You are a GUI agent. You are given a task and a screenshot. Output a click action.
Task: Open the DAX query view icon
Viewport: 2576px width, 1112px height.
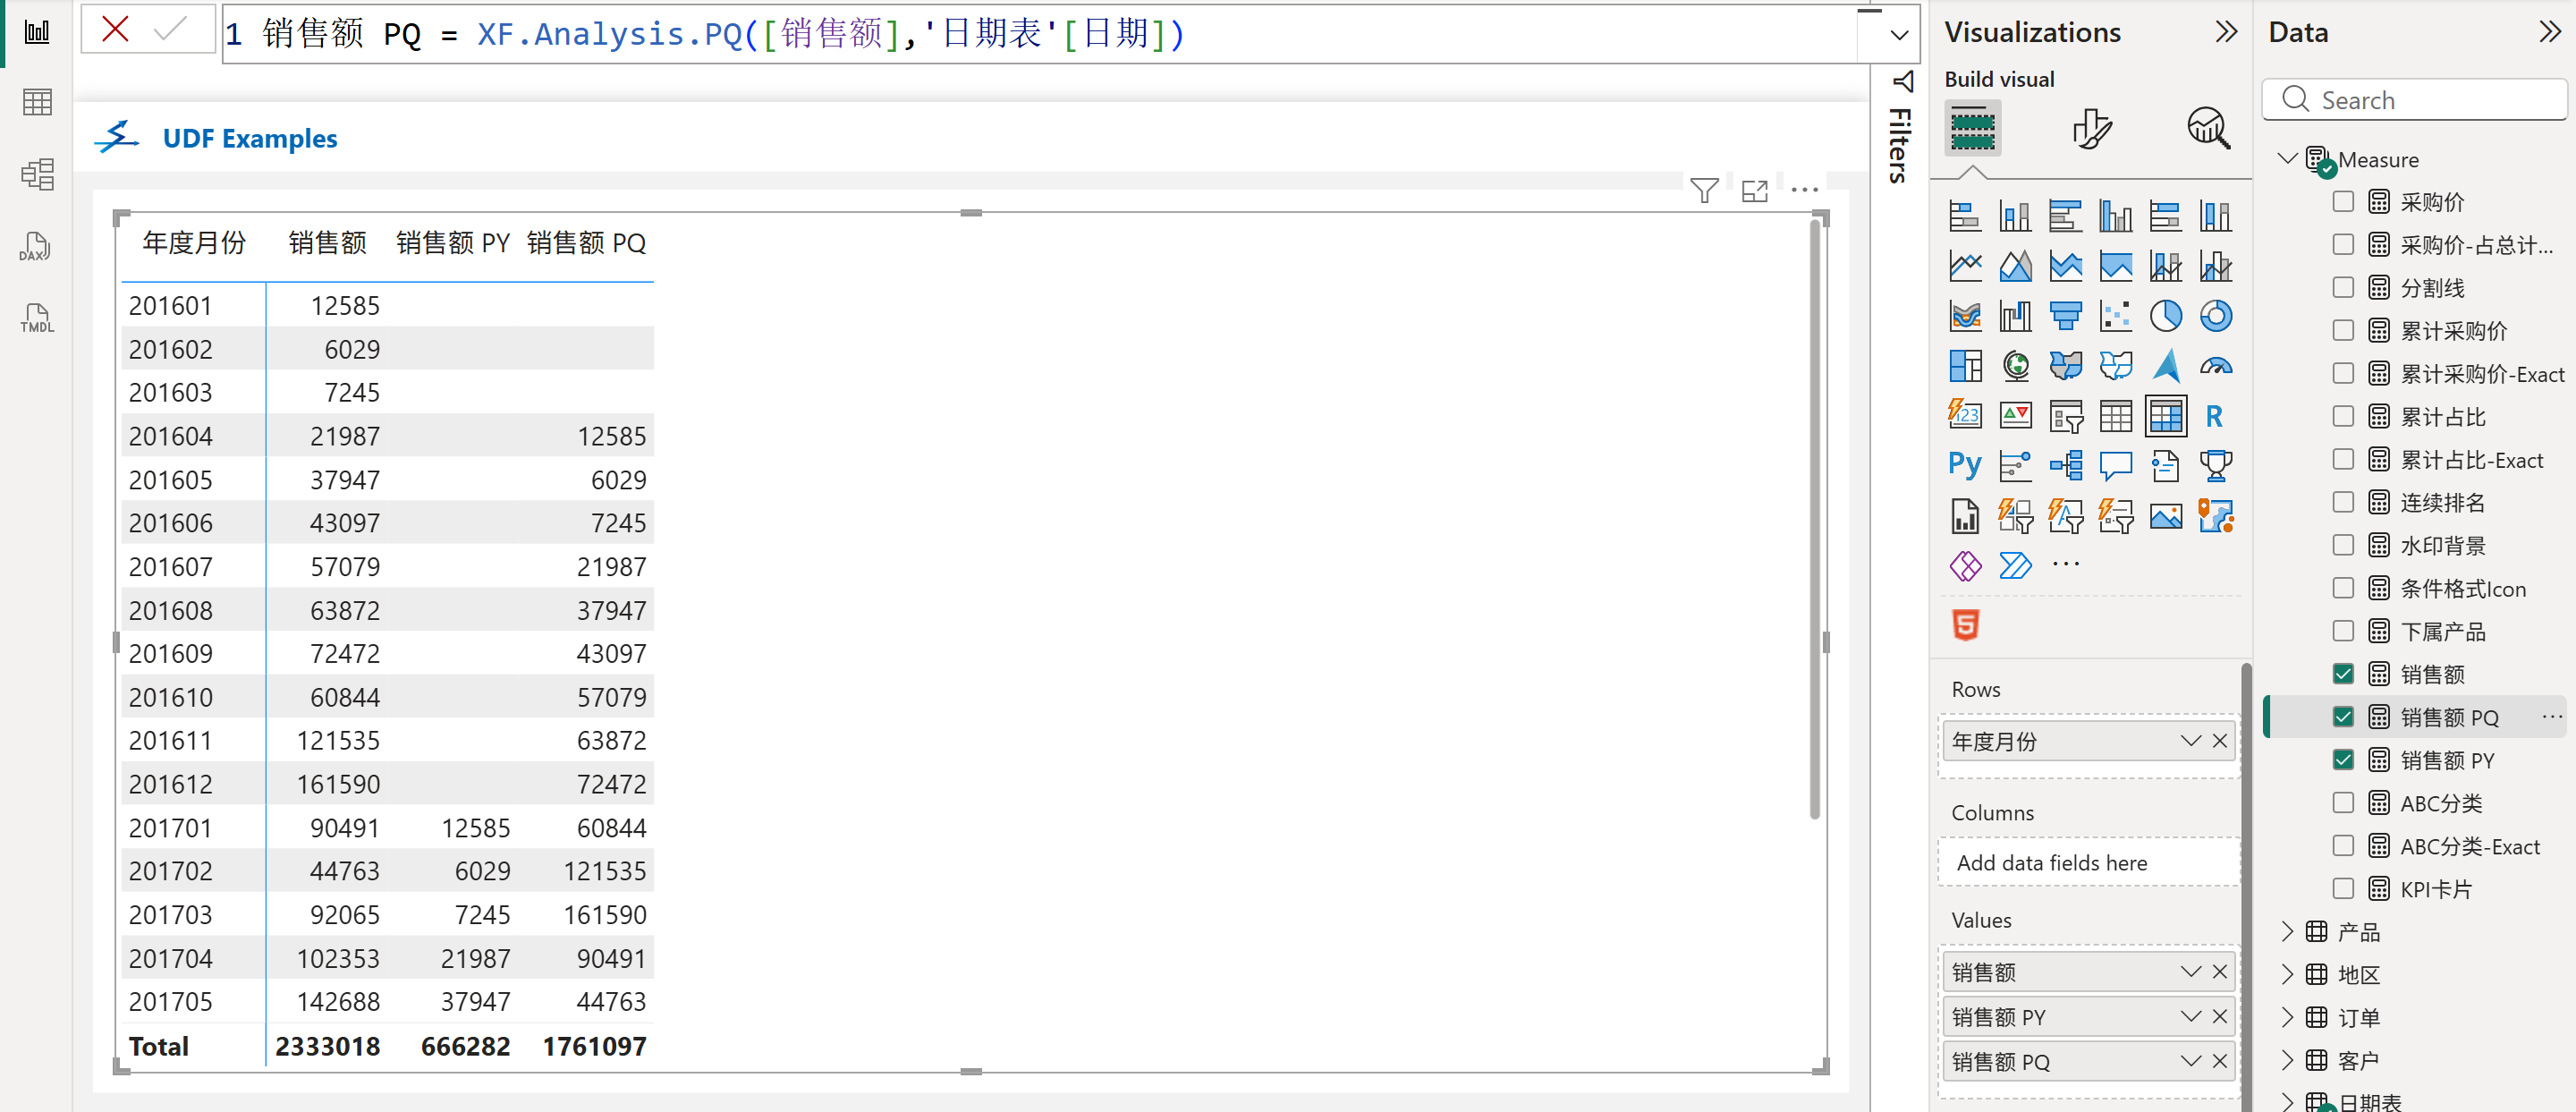tap(36, 247)
